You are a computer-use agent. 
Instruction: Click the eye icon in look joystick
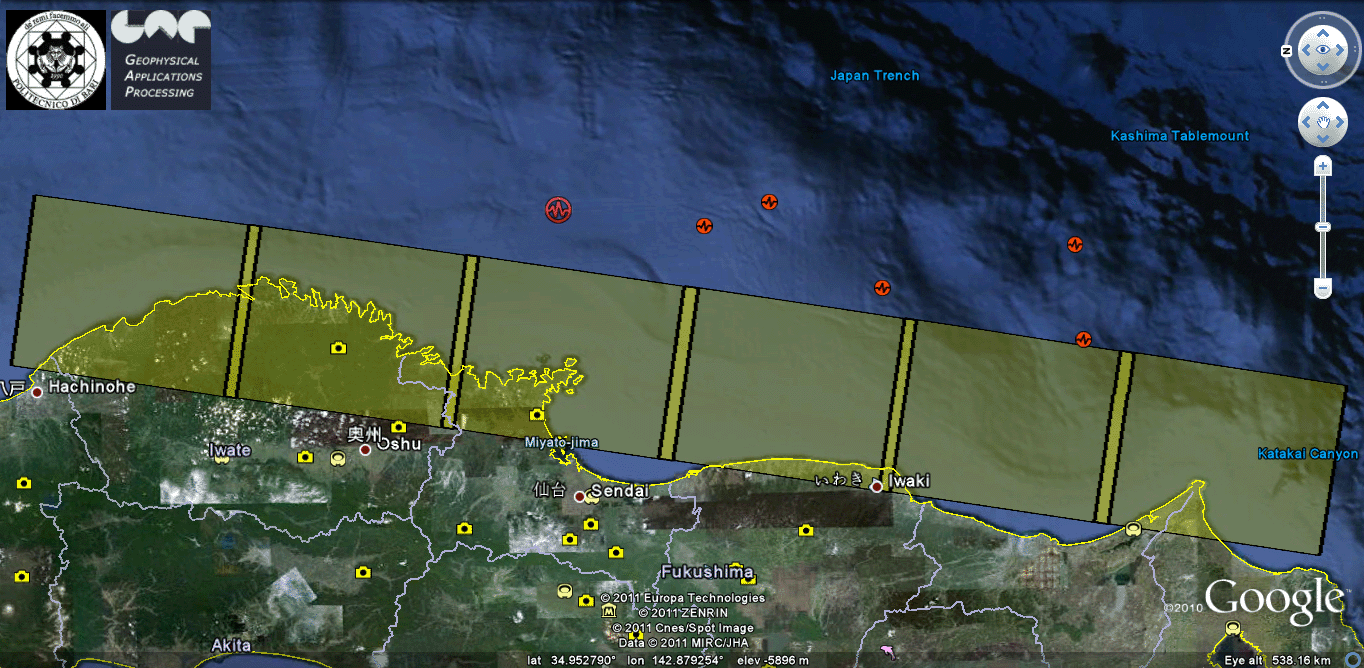tap(1322, 49)
